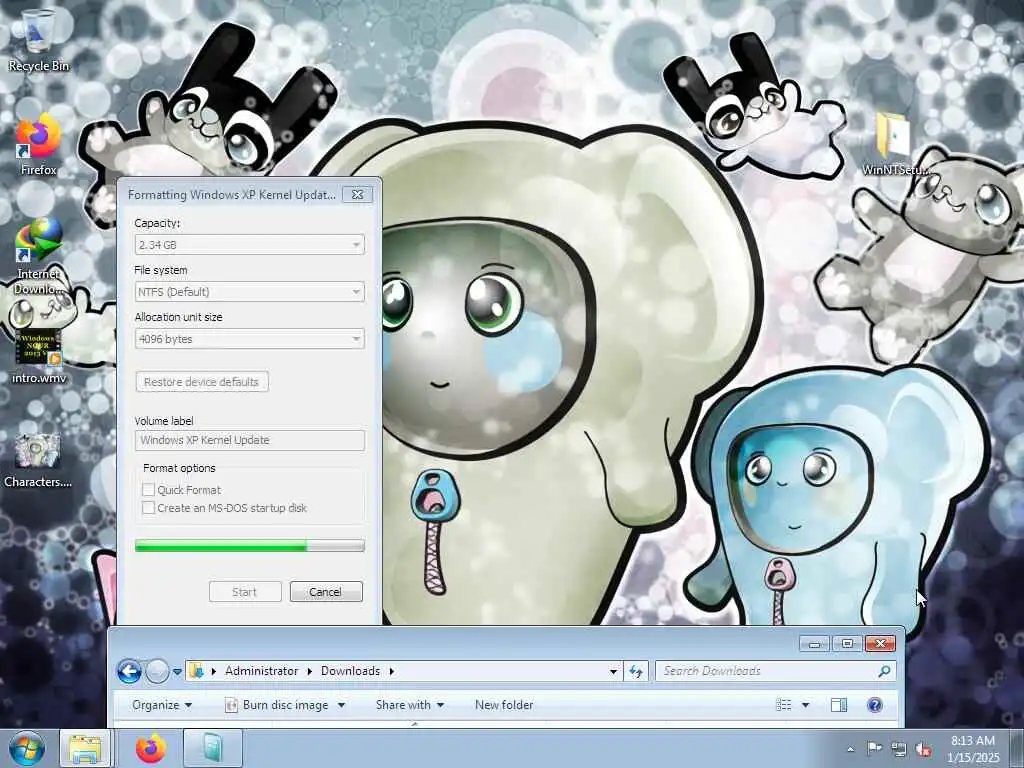The width and height of the screenshot is (1024, 768).
Task: Open the Capacity dropdown
Action: [x=249, y=245]
